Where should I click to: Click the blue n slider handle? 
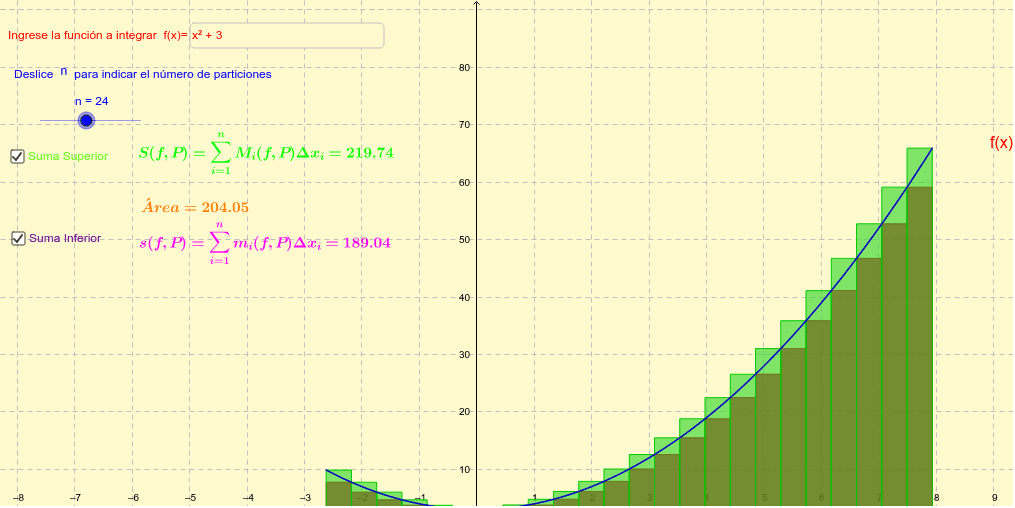[x=86, y=120]
